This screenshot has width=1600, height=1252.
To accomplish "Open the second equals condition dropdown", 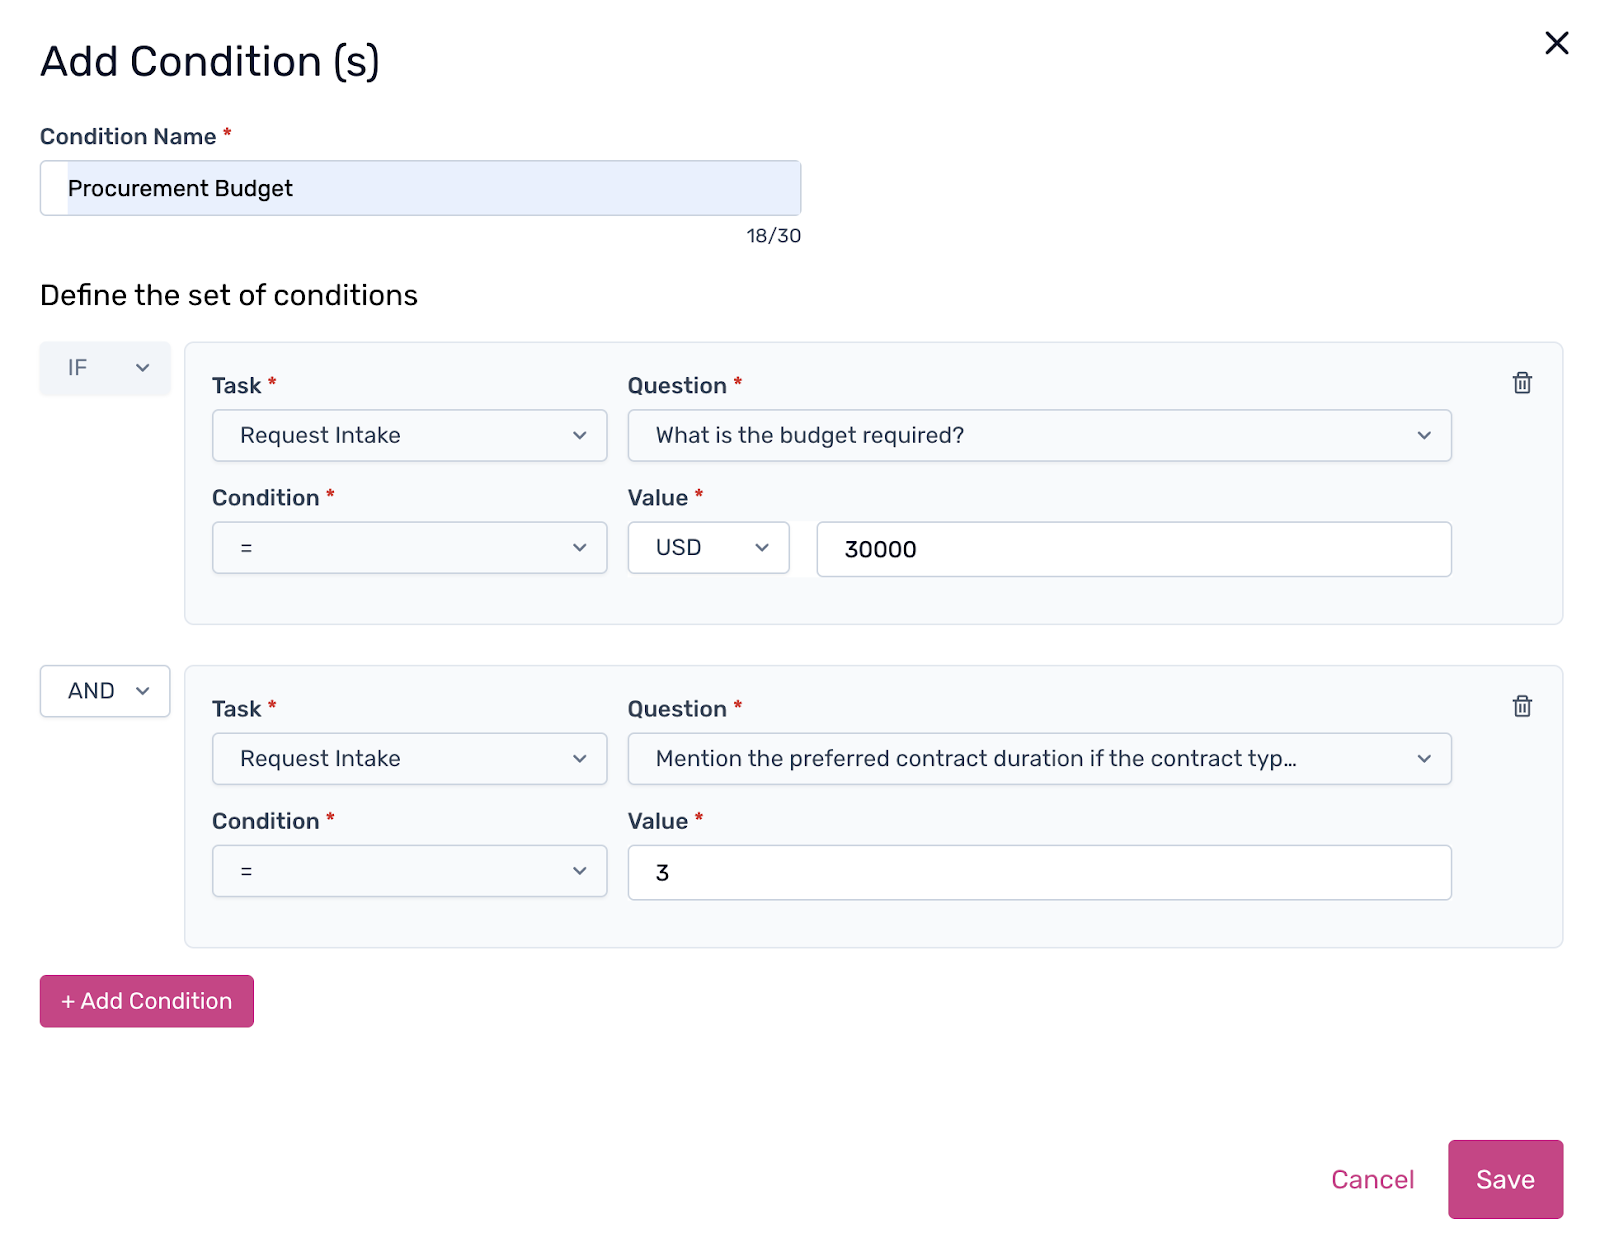I will pos(409,870).
